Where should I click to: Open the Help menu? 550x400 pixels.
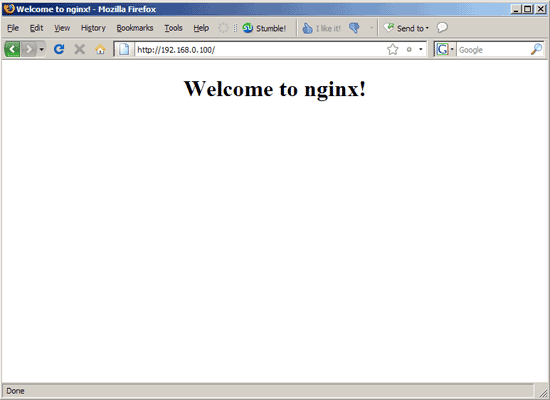click(201, 28)
